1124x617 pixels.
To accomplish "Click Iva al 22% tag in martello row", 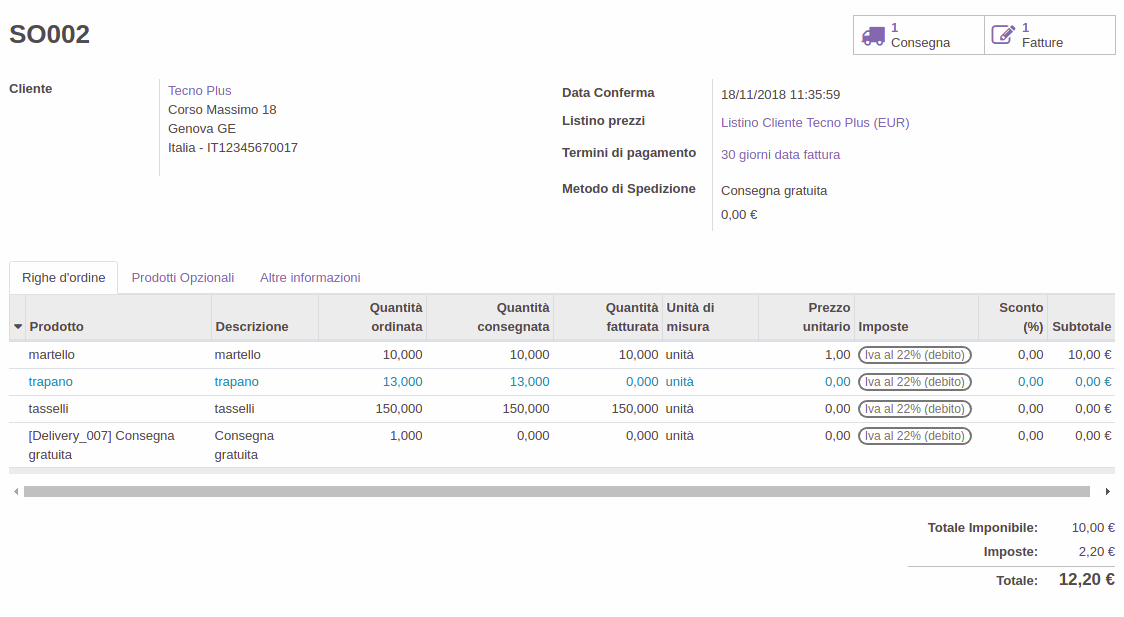I will coord(915,355).
